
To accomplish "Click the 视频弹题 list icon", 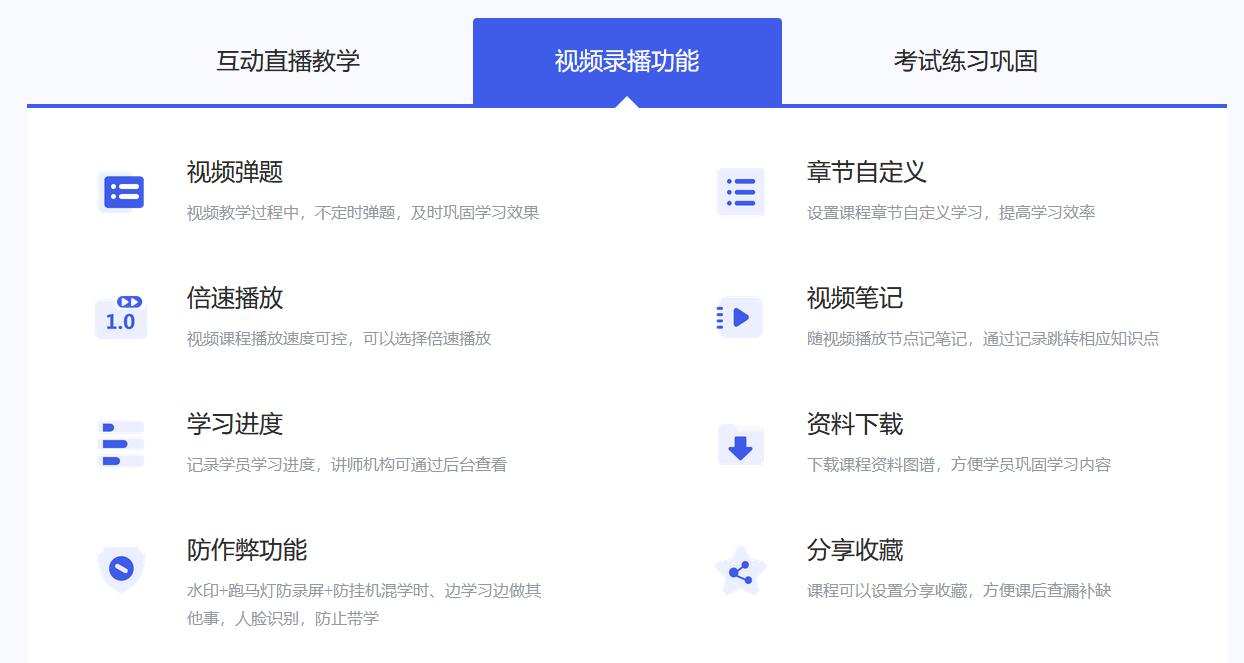I will click(x=122, y=191).
